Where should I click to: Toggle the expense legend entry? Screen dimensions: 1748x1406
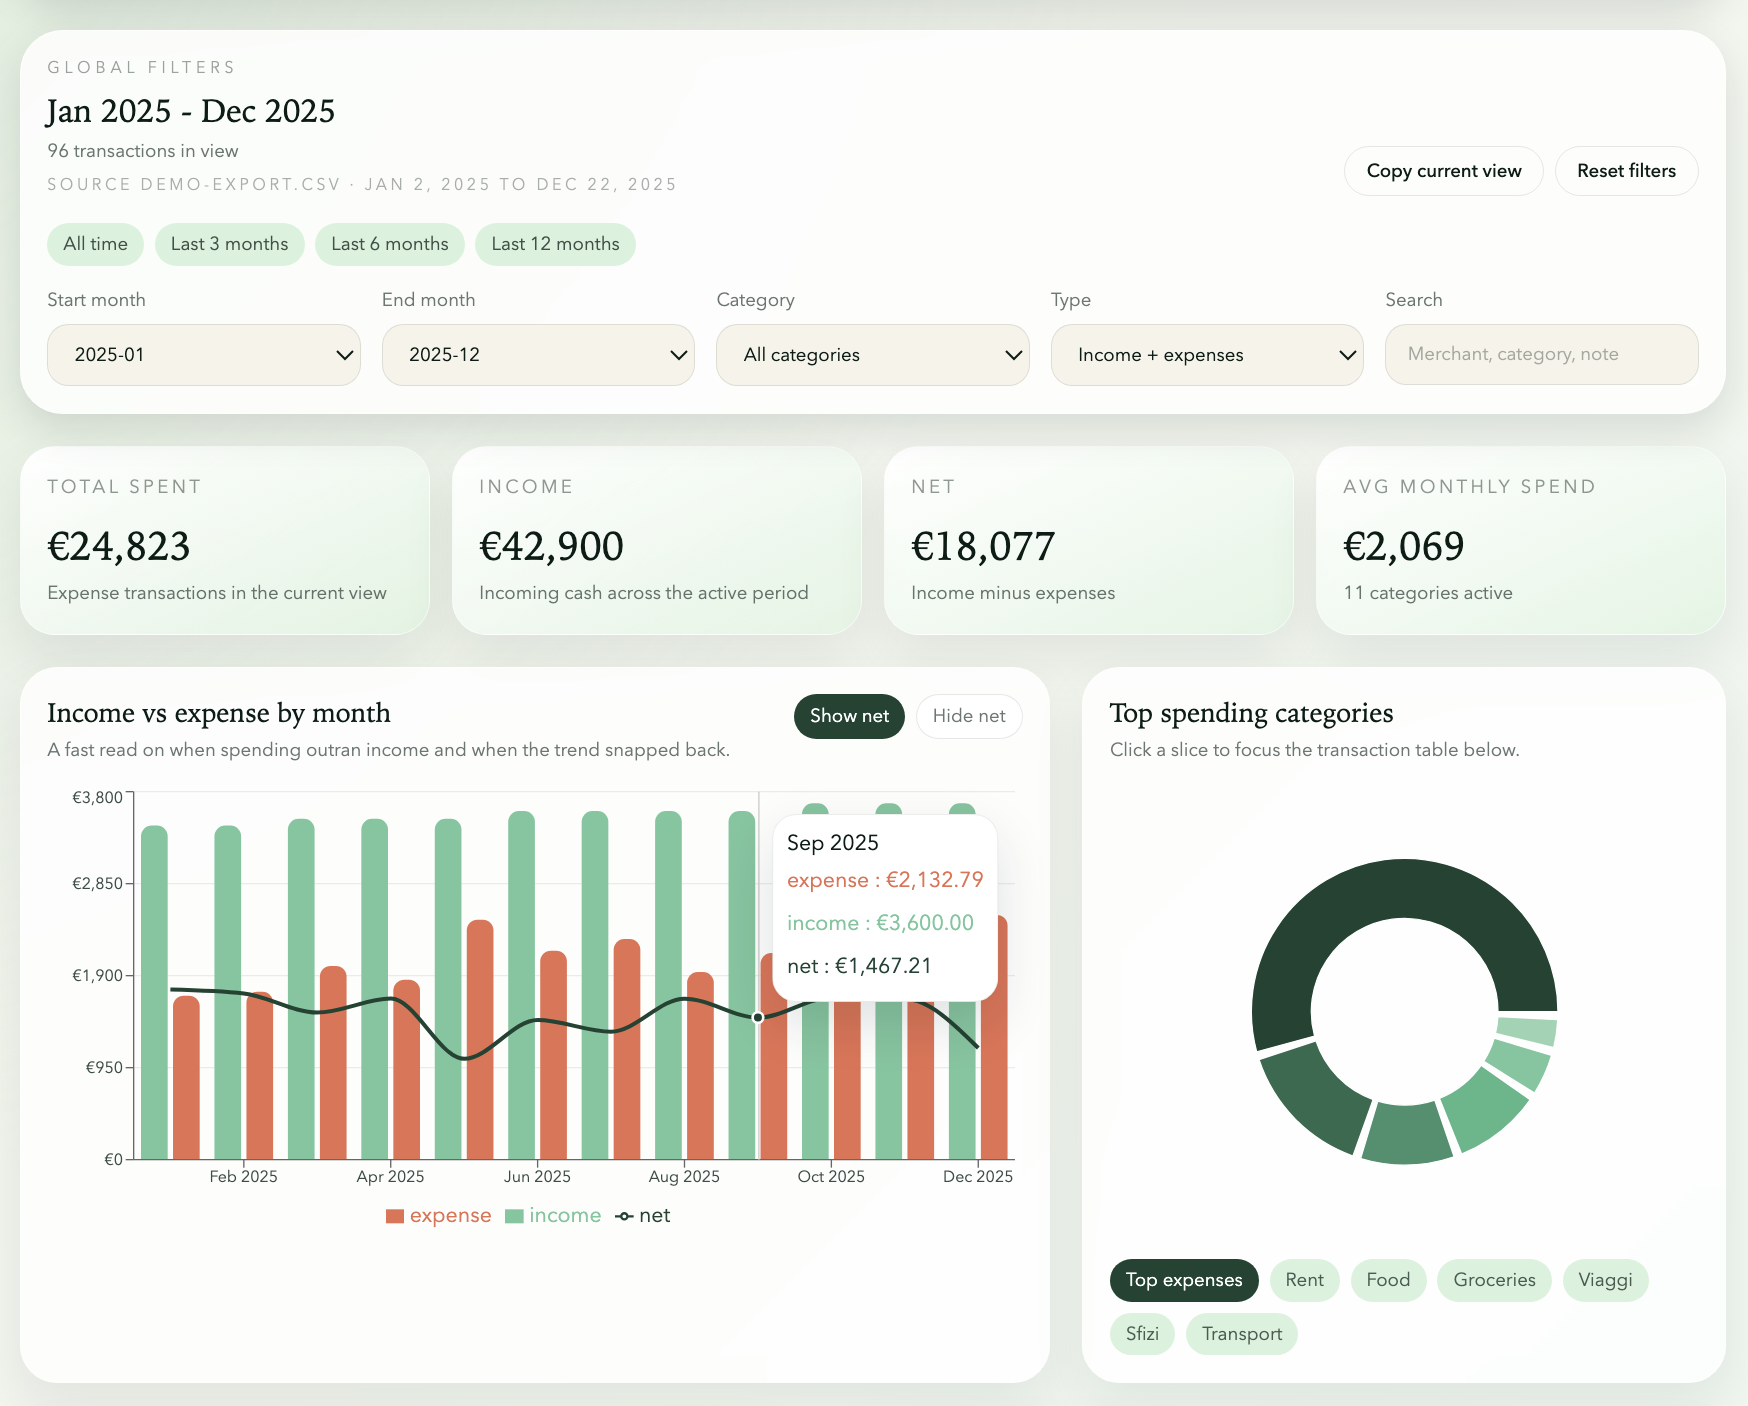(438, 1215)
